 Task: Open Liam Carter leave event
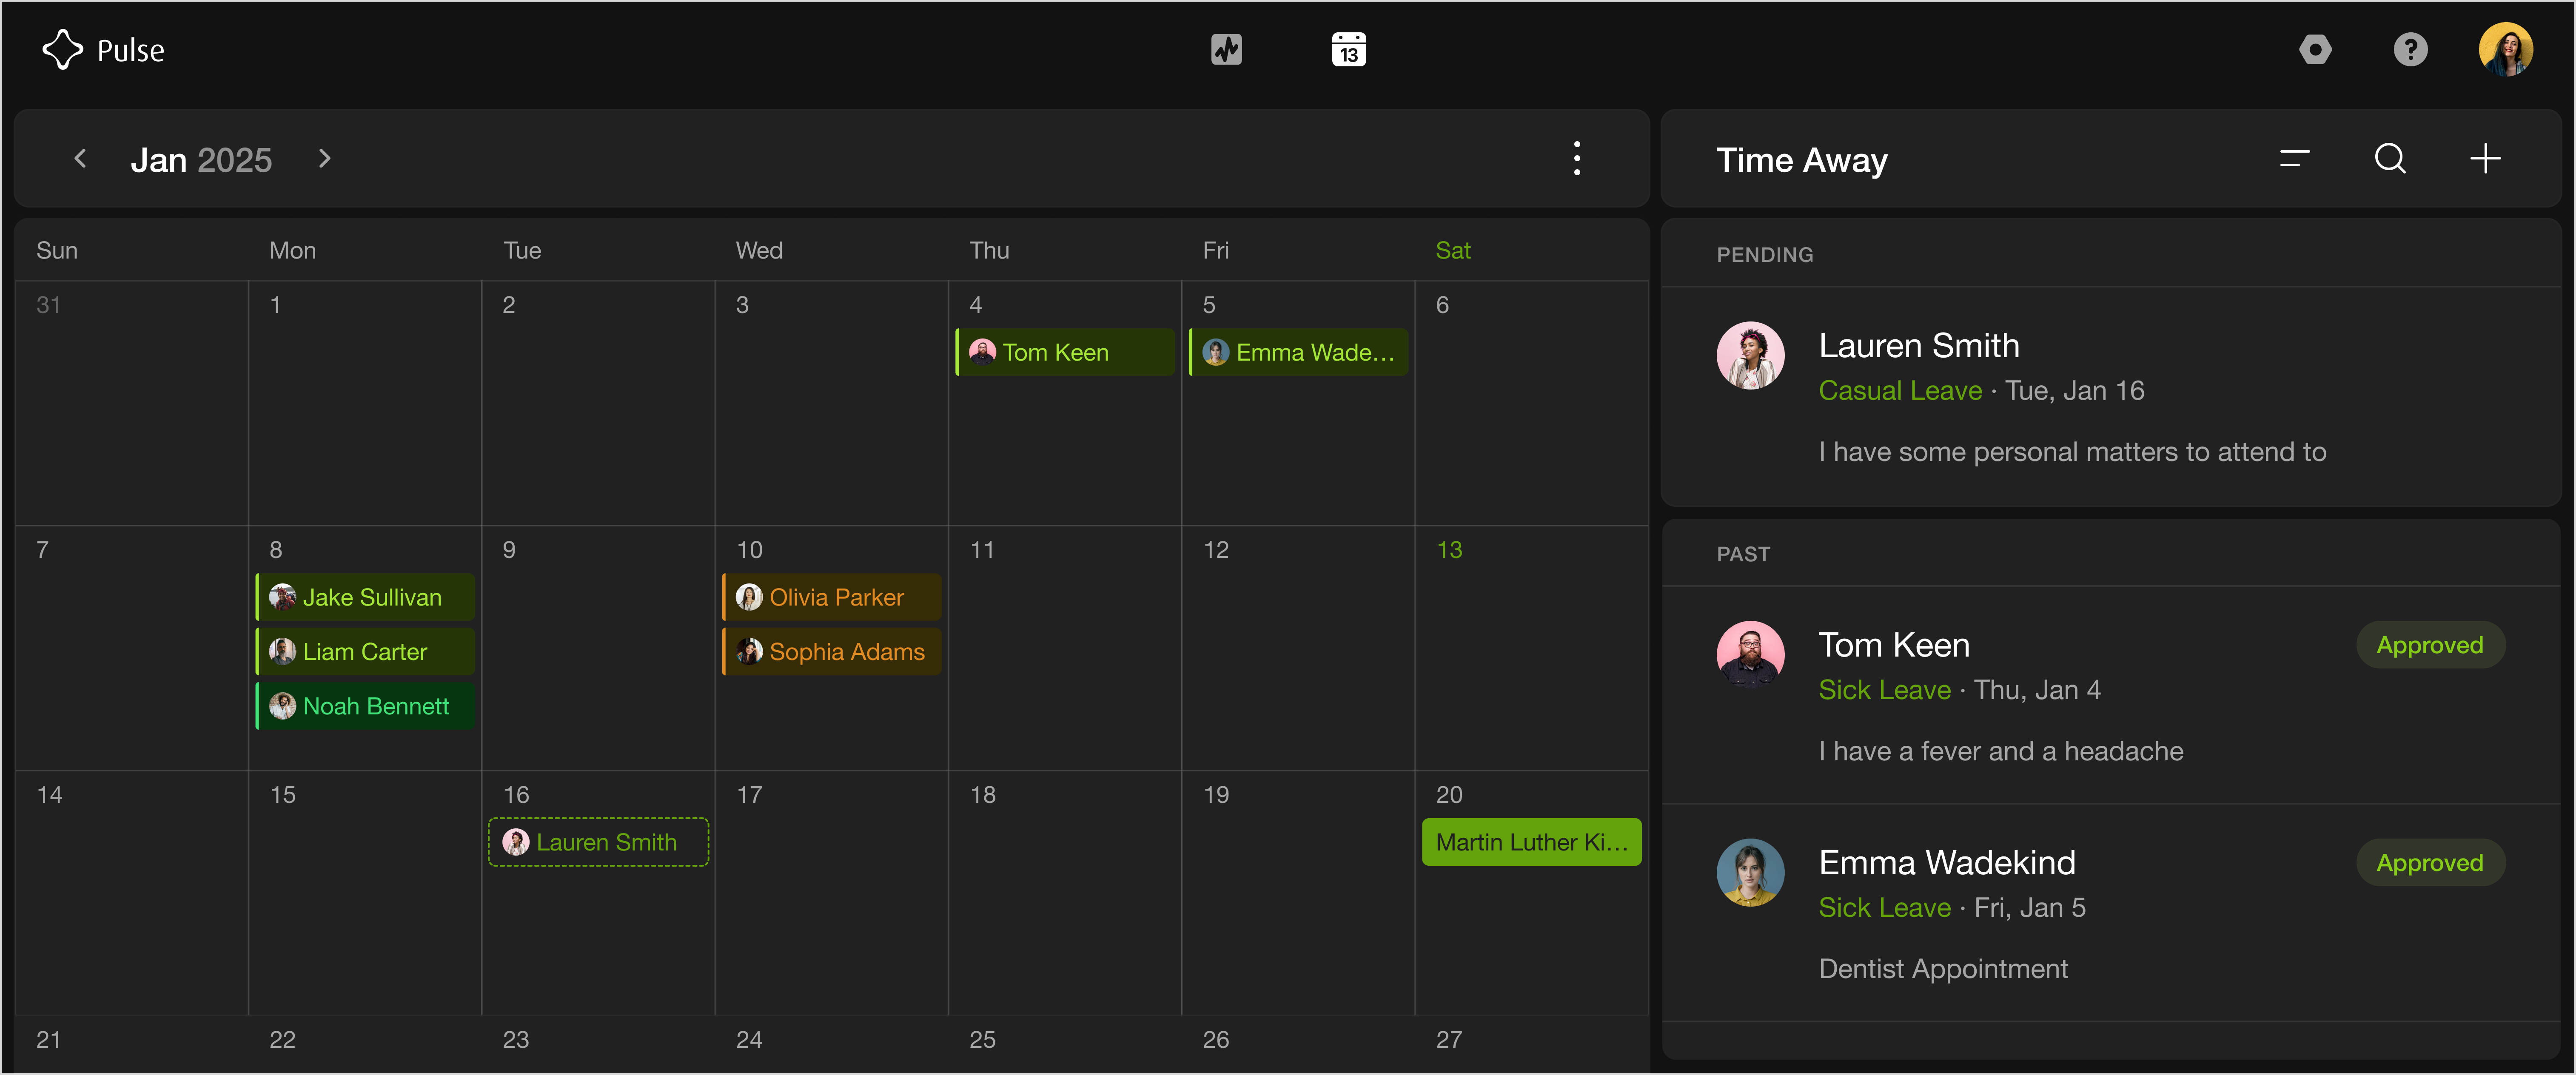click(365, 652)
